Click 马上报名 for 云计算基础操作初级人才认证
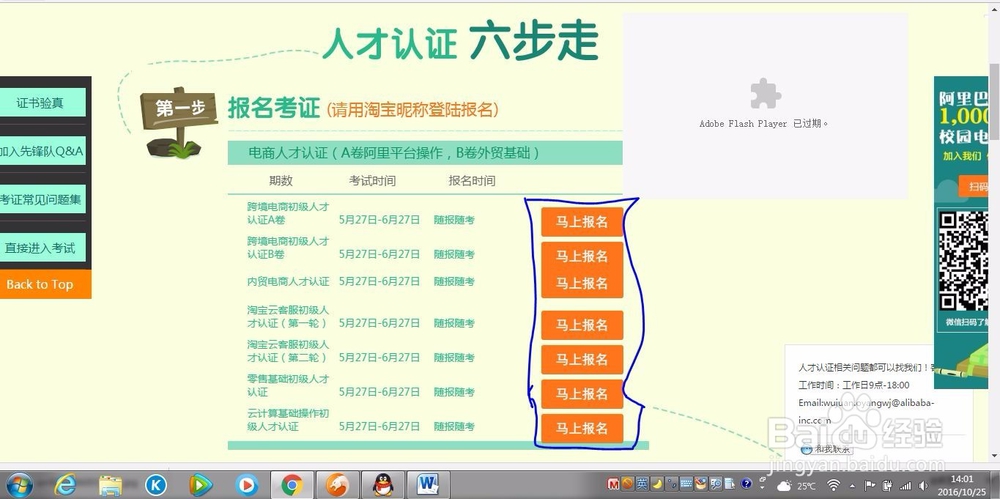The width and height of the screenshot is (1000, 499). 582,429
